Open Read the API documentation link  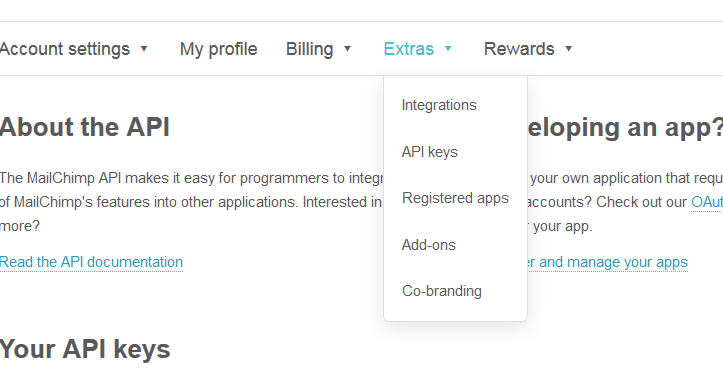pyautogui.click(x=91, y=262)
